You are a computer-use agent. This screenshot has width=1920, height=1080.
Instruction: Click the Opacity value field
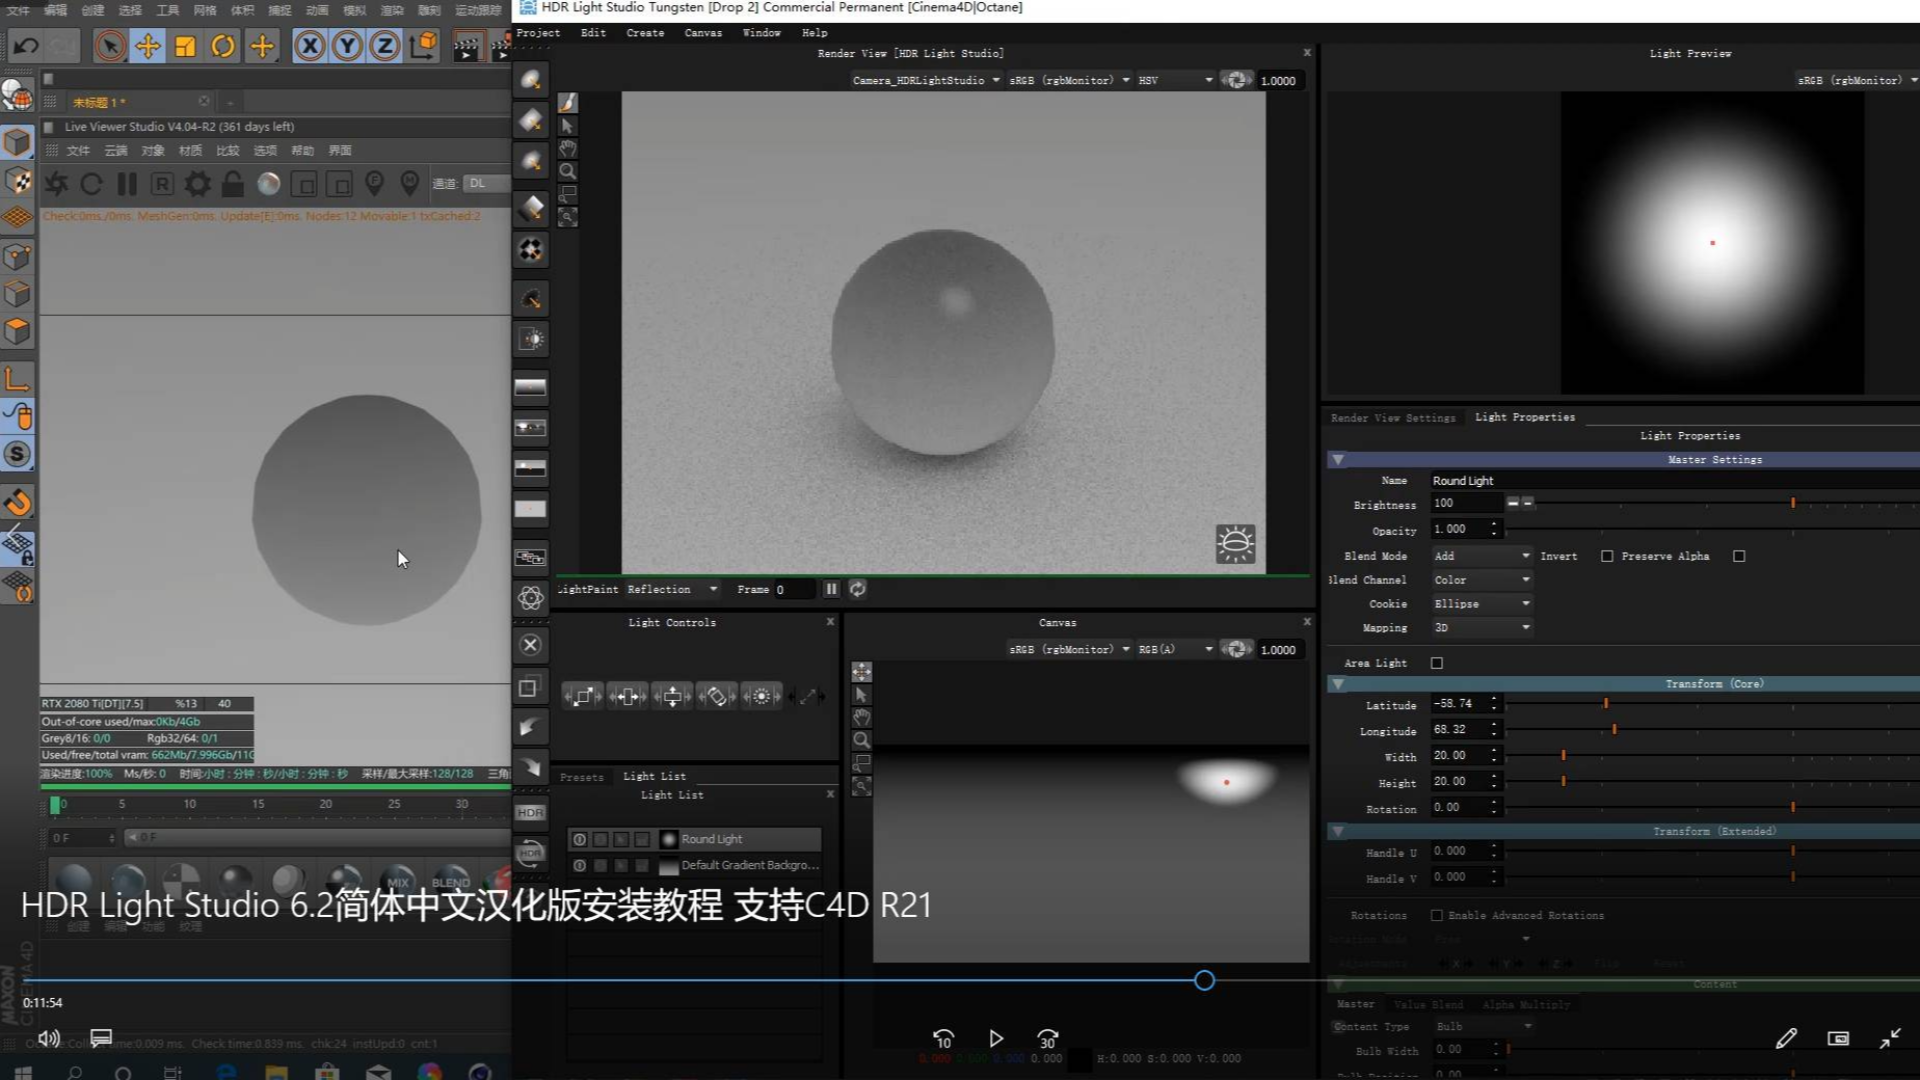tap(1459, 529)
